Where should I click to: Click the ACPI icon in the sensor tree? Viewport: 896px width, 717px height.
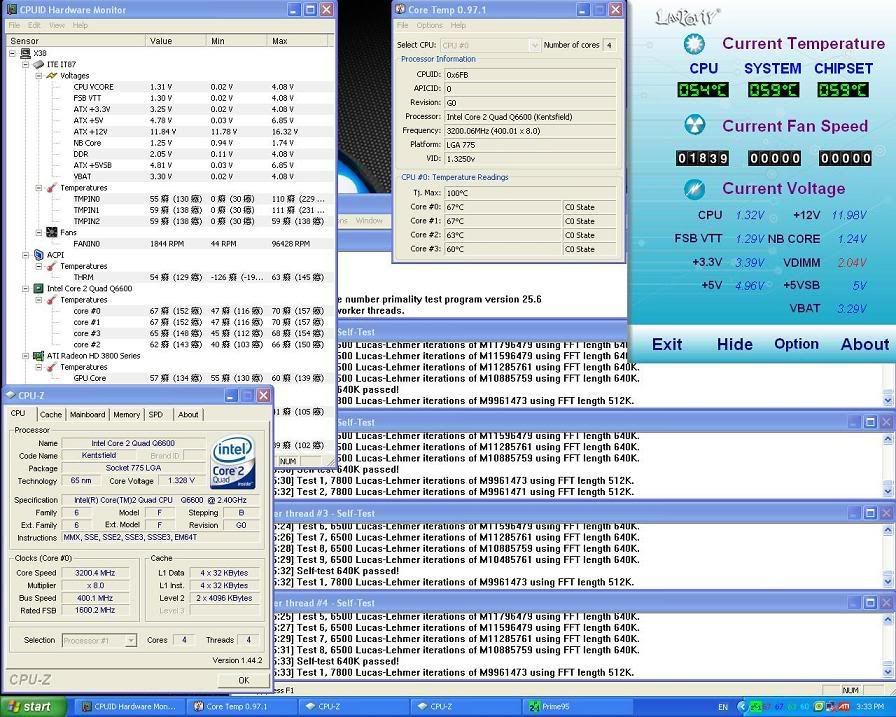coord(39,255)
